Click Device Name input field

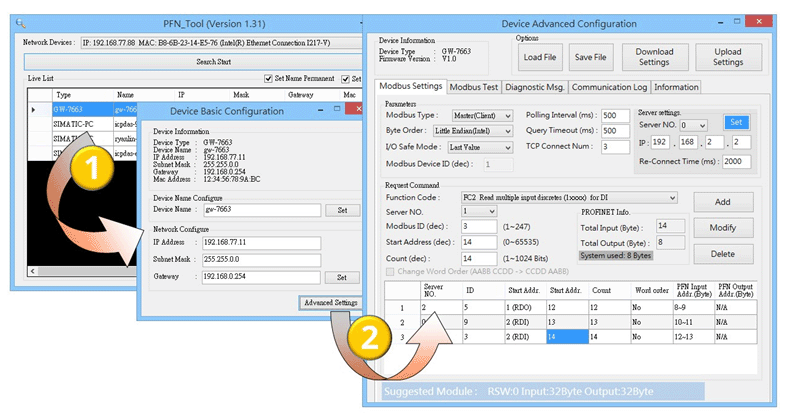(262, 210)
